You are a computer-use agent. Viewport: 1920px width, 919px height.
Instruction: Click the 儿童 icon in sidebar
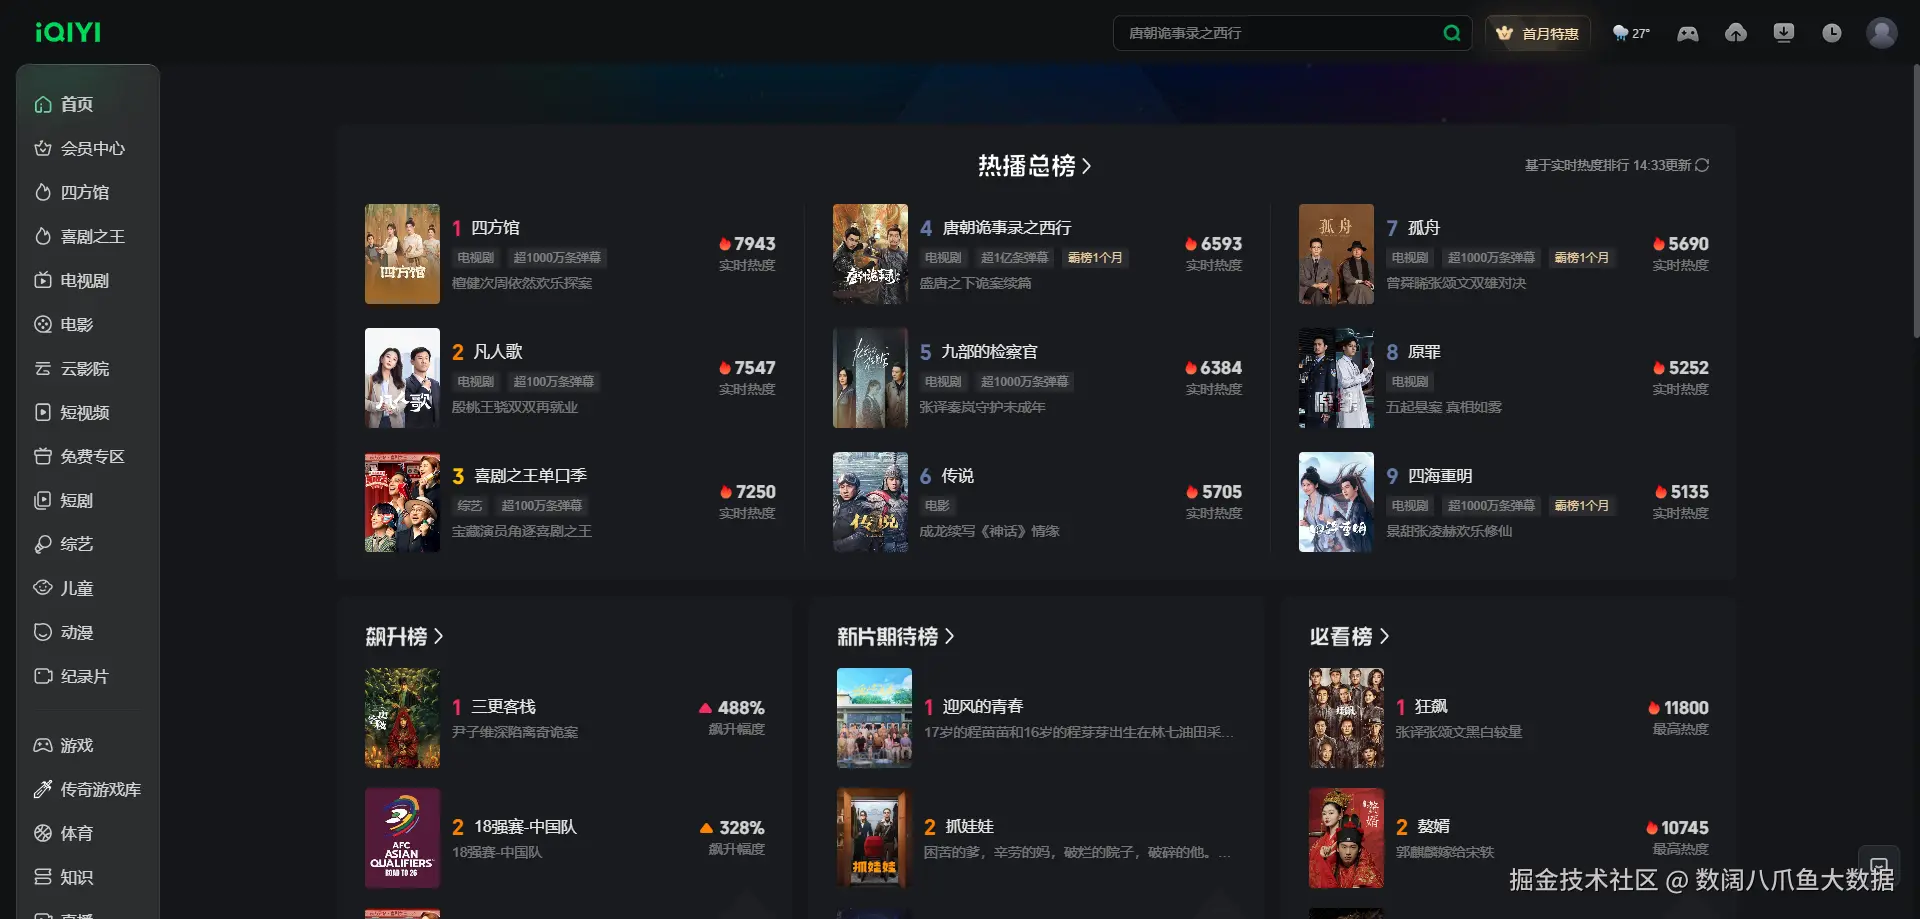[43, 588]
